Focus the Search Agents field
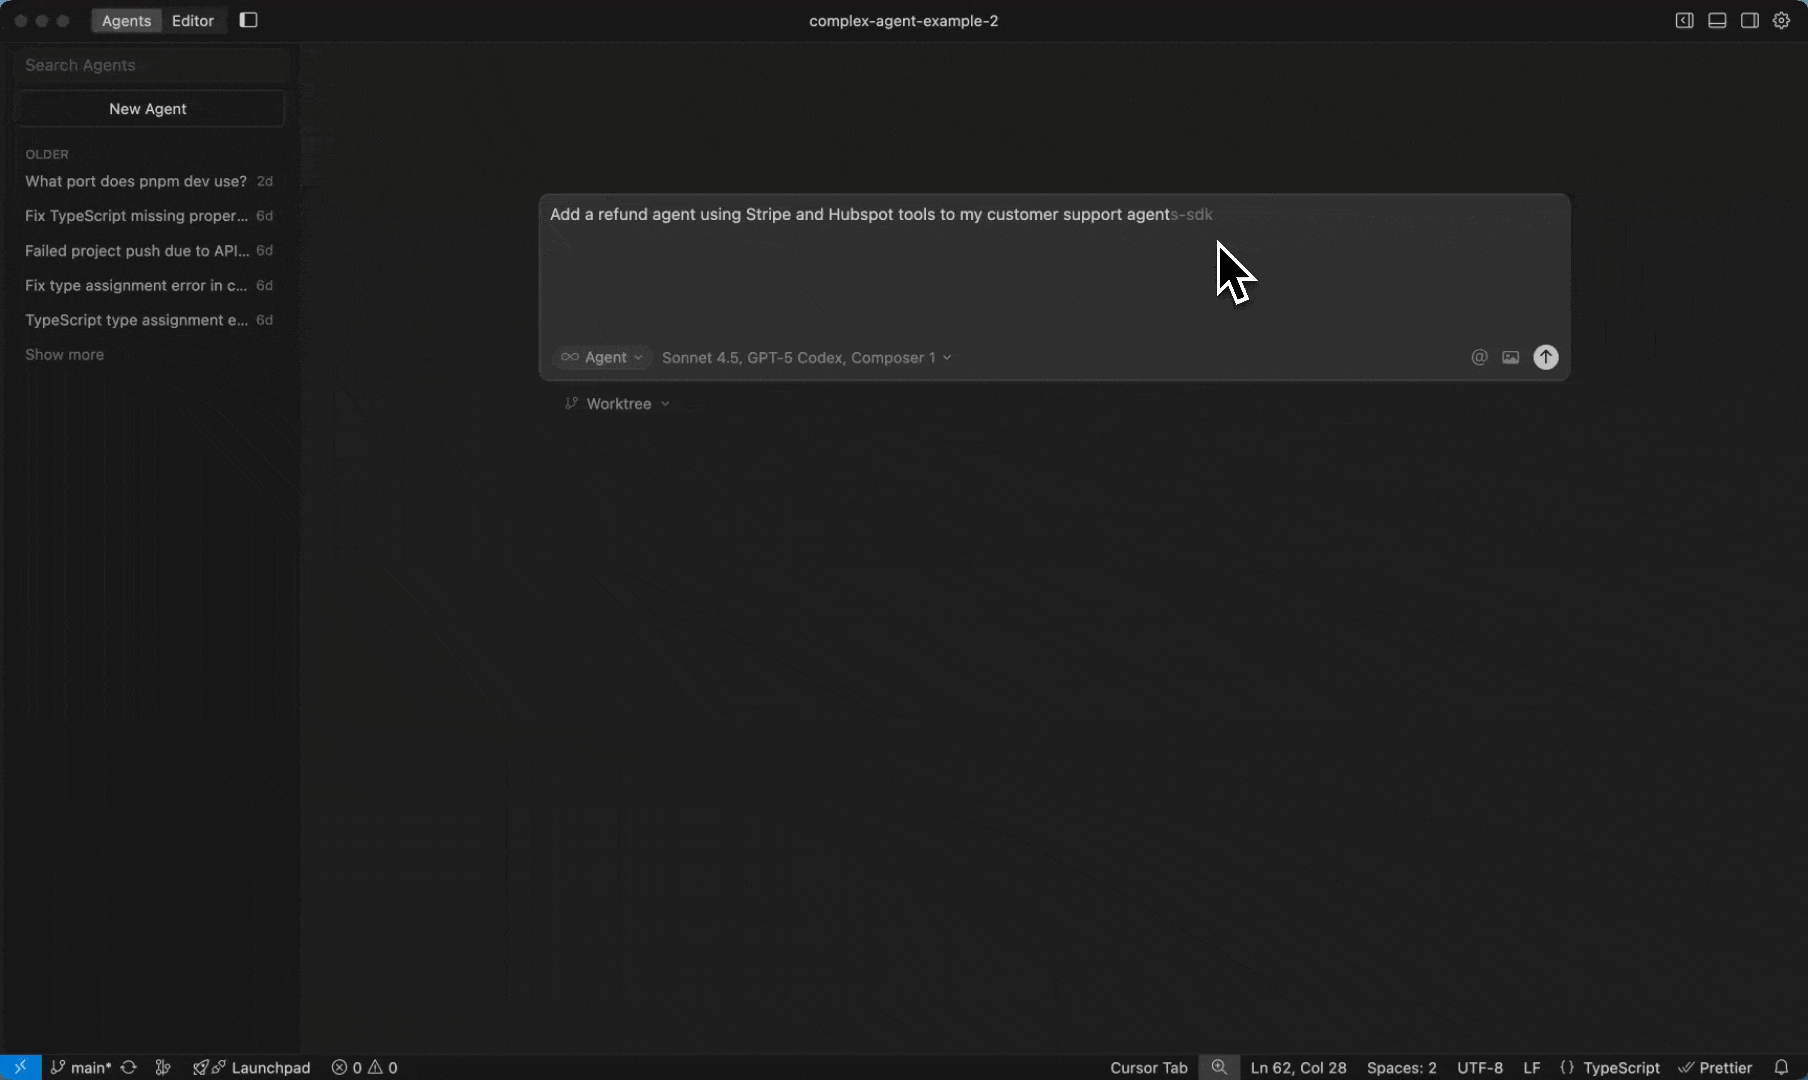 click(150, 65)
